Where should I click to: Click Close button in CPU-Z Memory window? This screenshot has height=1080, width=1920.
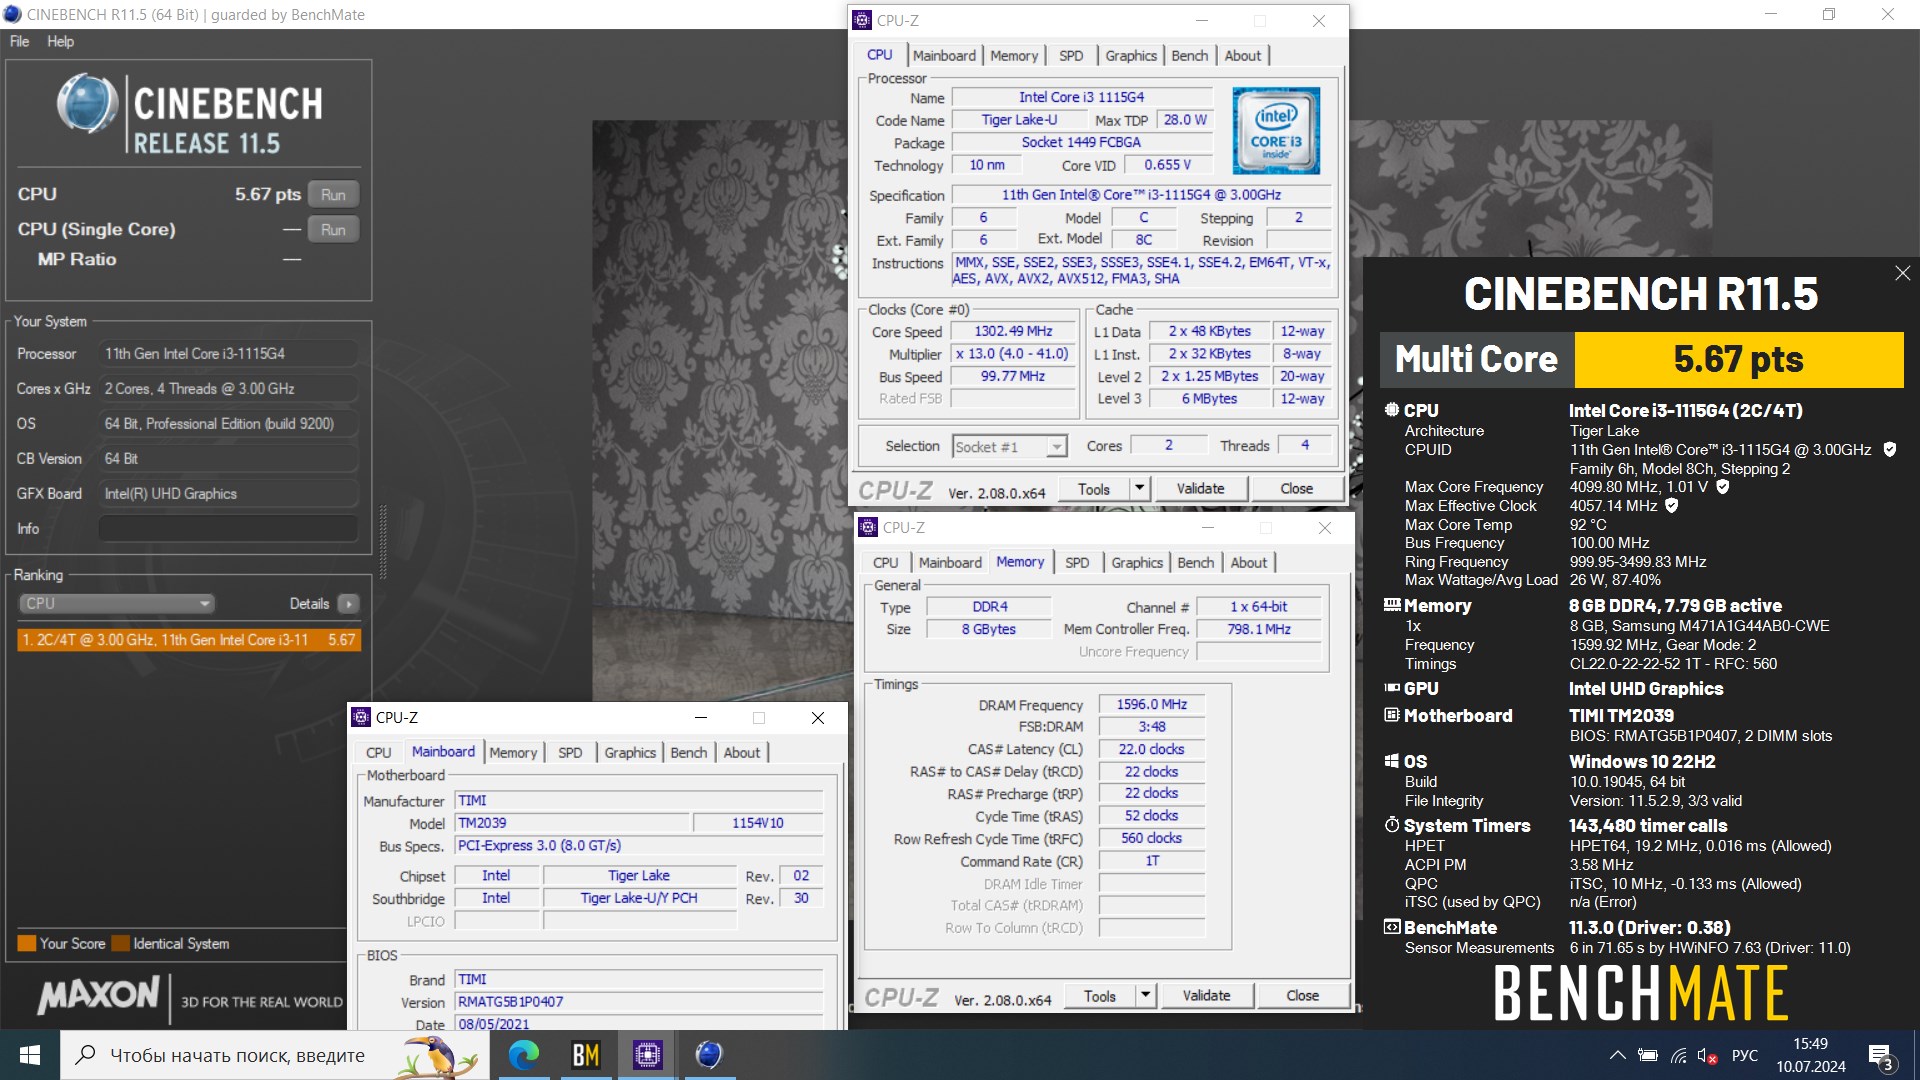[x=1302, y=995]
